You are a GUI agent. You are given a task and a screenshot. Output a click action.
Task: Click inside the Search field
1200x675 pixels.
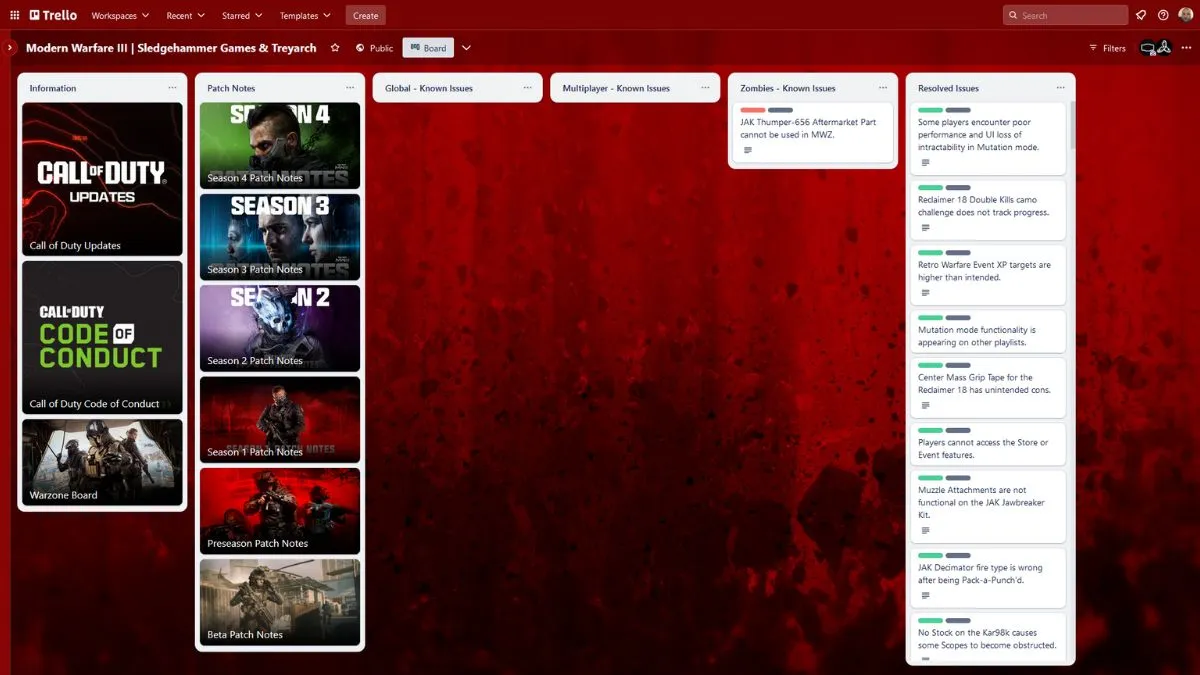1064,14
